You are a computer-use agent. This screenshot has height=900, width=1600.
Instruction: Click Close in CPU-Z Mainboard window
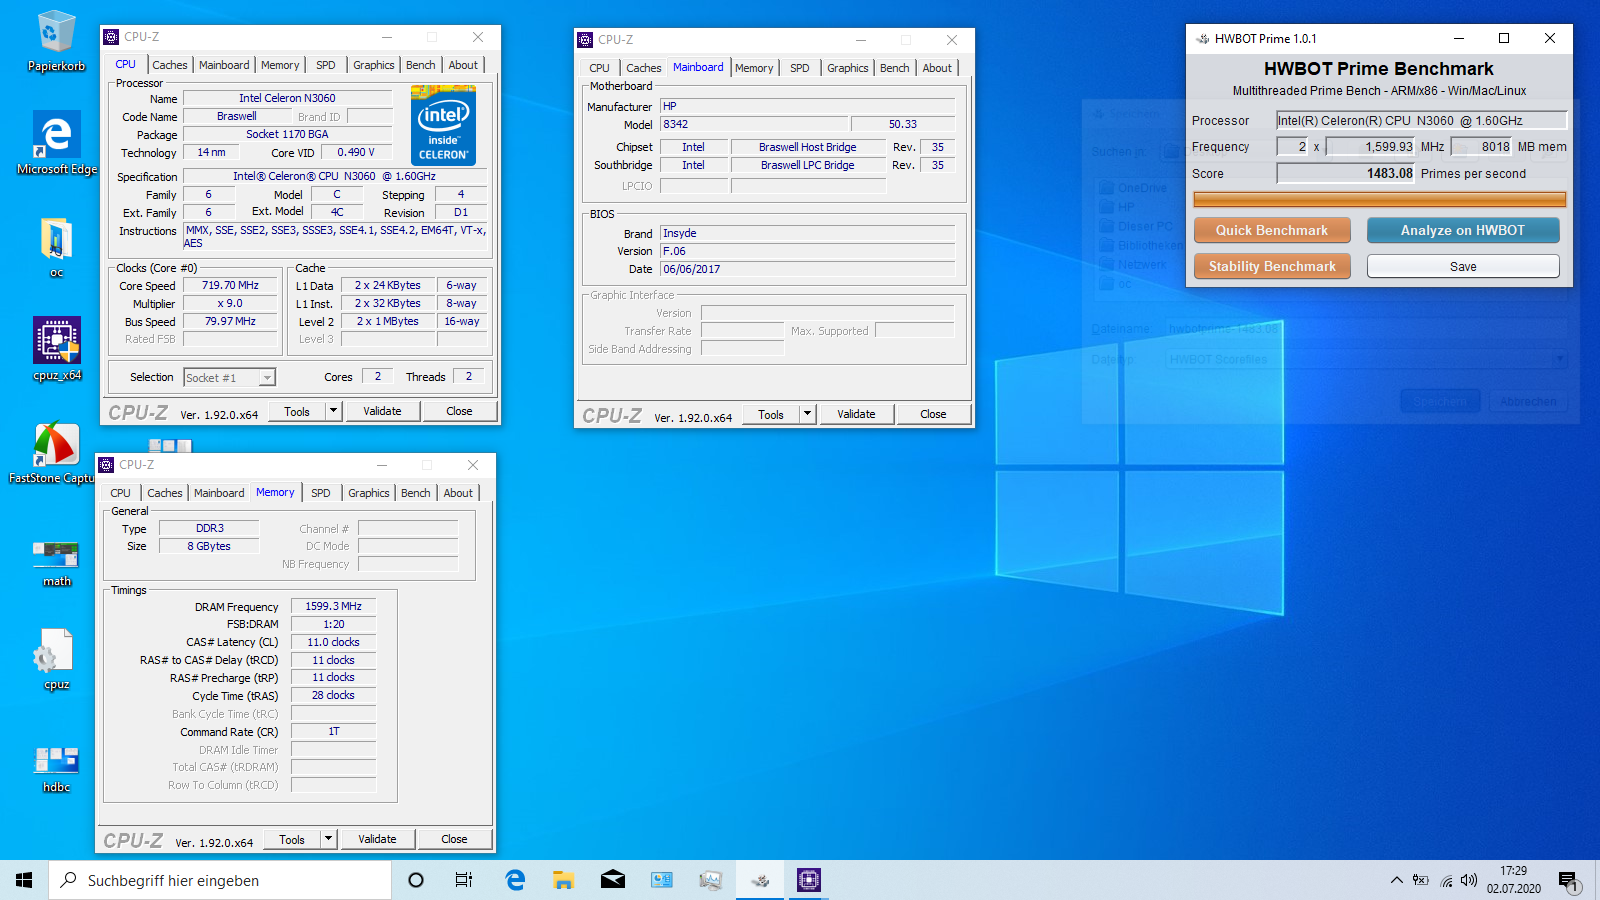[x=933, y=414]
